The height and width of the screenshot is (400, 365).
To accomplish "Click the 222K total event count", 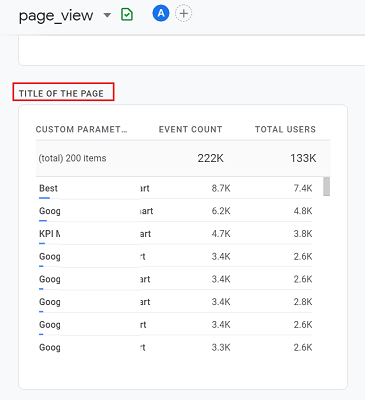I will tap(210, 158).
